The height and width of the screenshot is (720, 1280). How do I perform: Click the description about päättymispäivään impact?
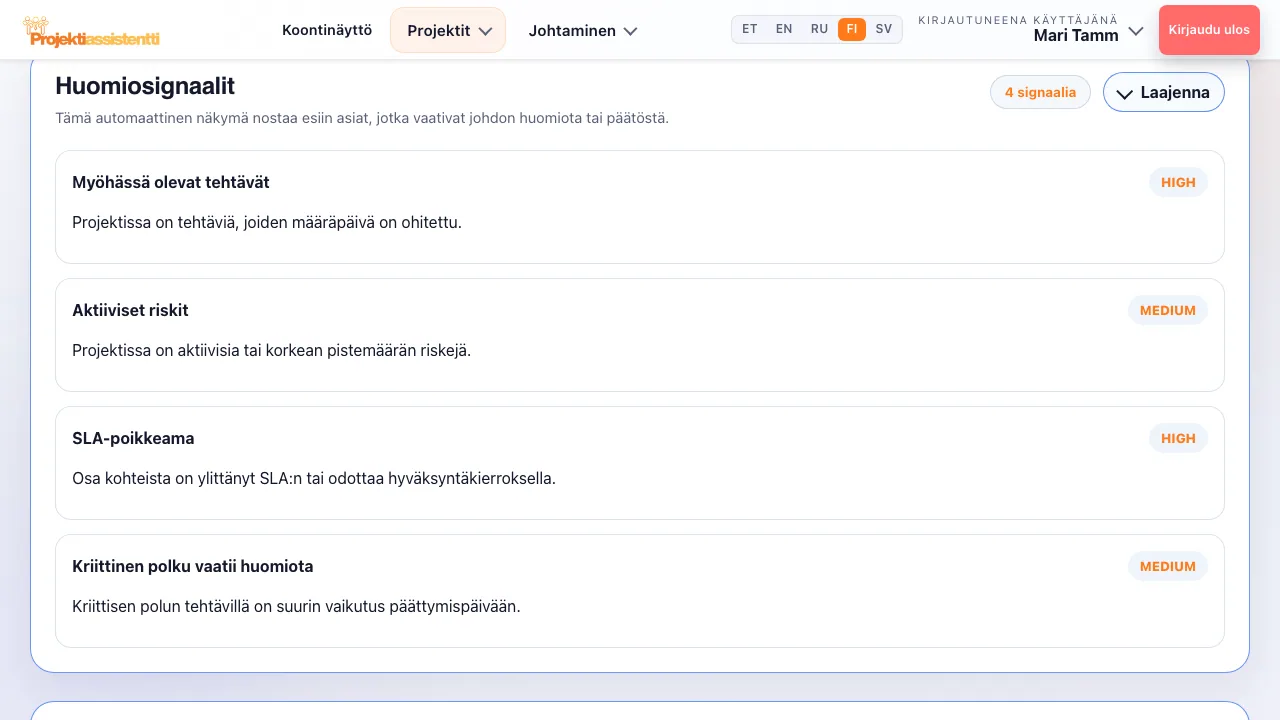(x=297, y=606)
